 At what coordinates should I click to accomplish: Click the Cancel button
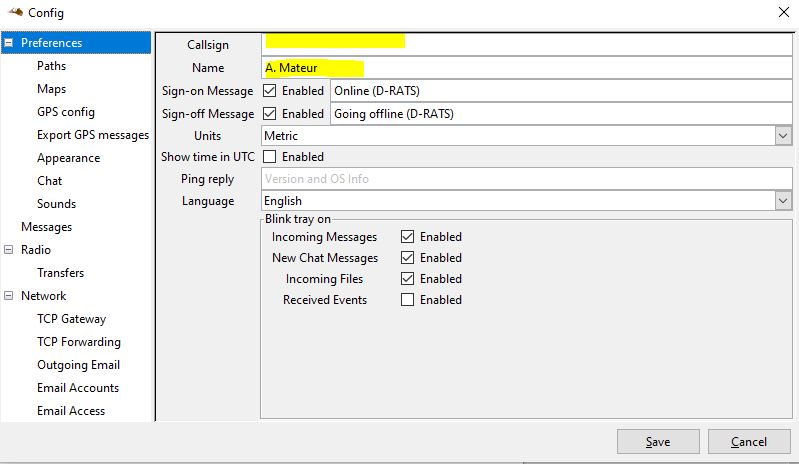pyautogui.click(x=749, y=442)
